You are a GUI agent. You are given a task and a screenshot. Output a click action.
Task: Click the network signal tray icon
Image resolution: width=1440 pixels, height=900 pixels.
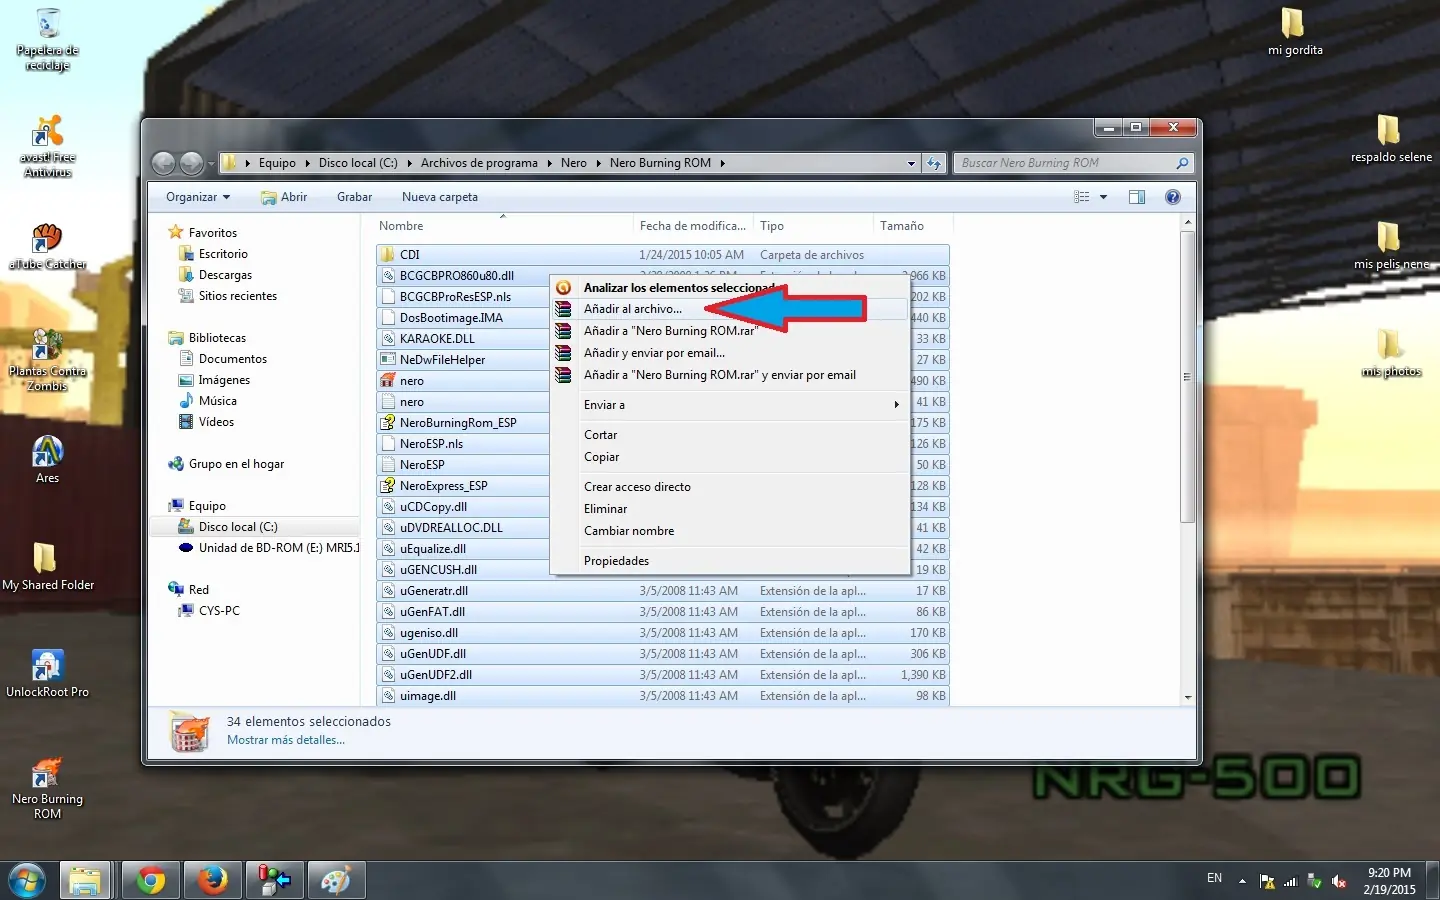(x=1291, y=881)
